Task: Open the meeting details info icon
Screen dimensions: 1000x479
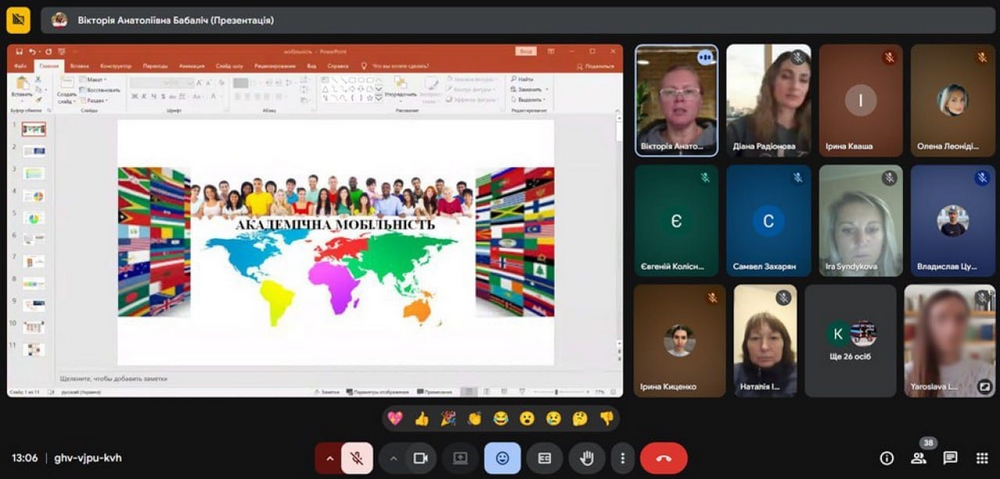Action: pos(886,458)
